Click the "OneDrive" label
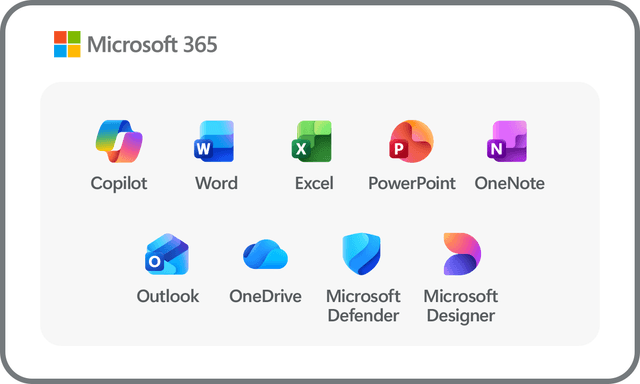 265,296
